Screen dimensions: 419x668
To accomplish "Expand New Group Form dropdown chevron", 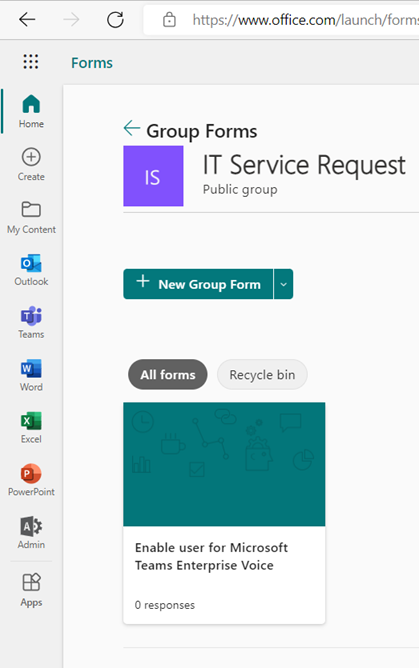I will coord(284,284).
